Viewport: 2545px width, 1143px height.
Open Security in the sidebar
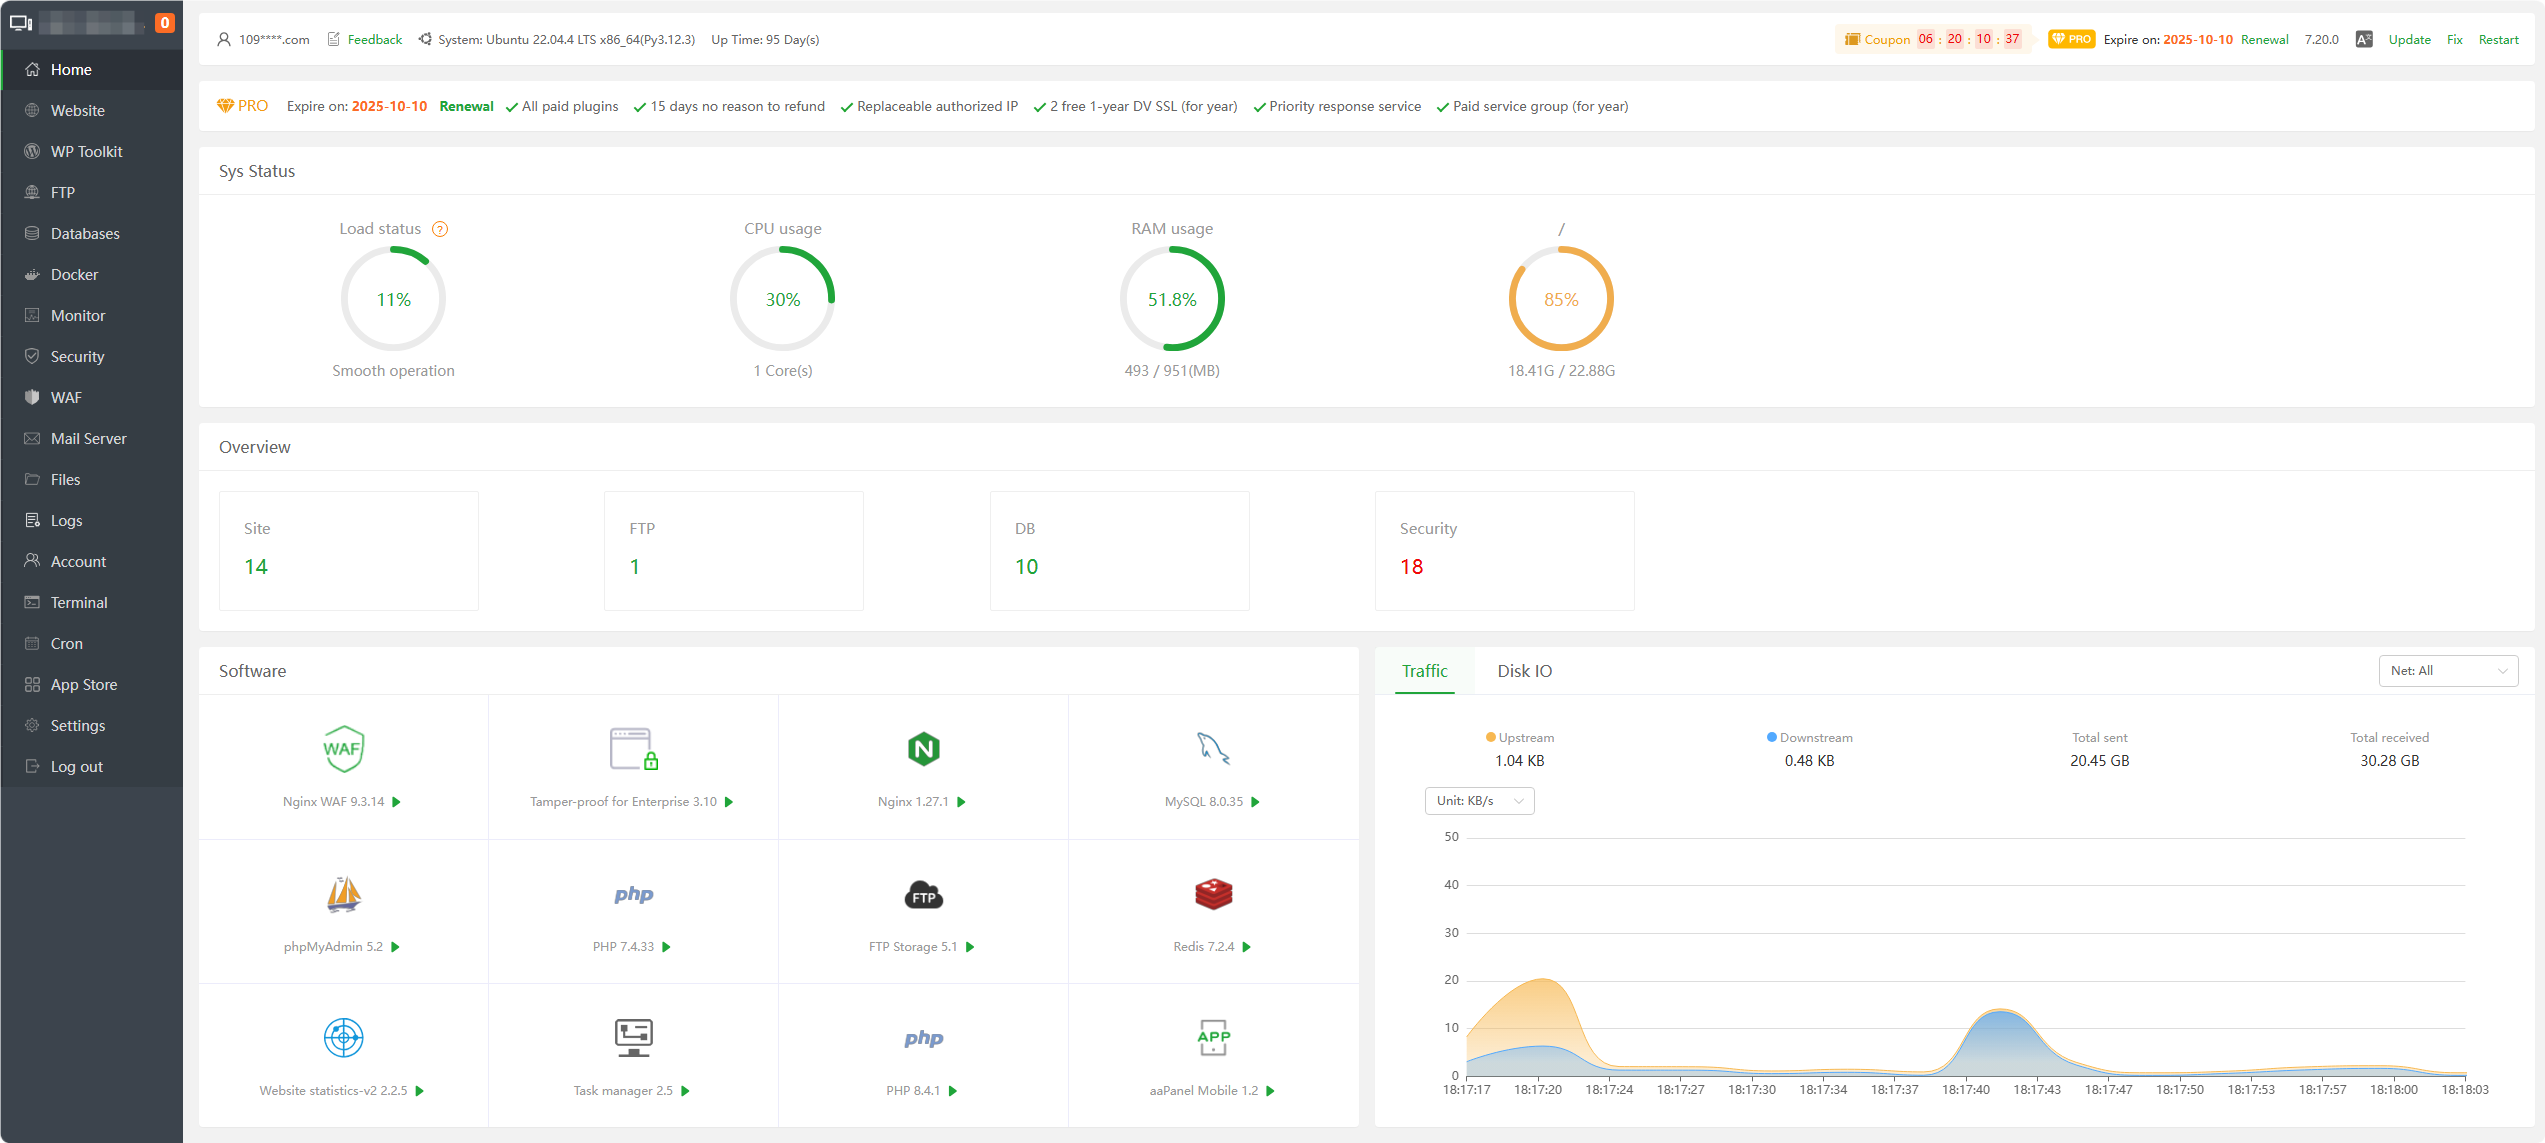92,357
